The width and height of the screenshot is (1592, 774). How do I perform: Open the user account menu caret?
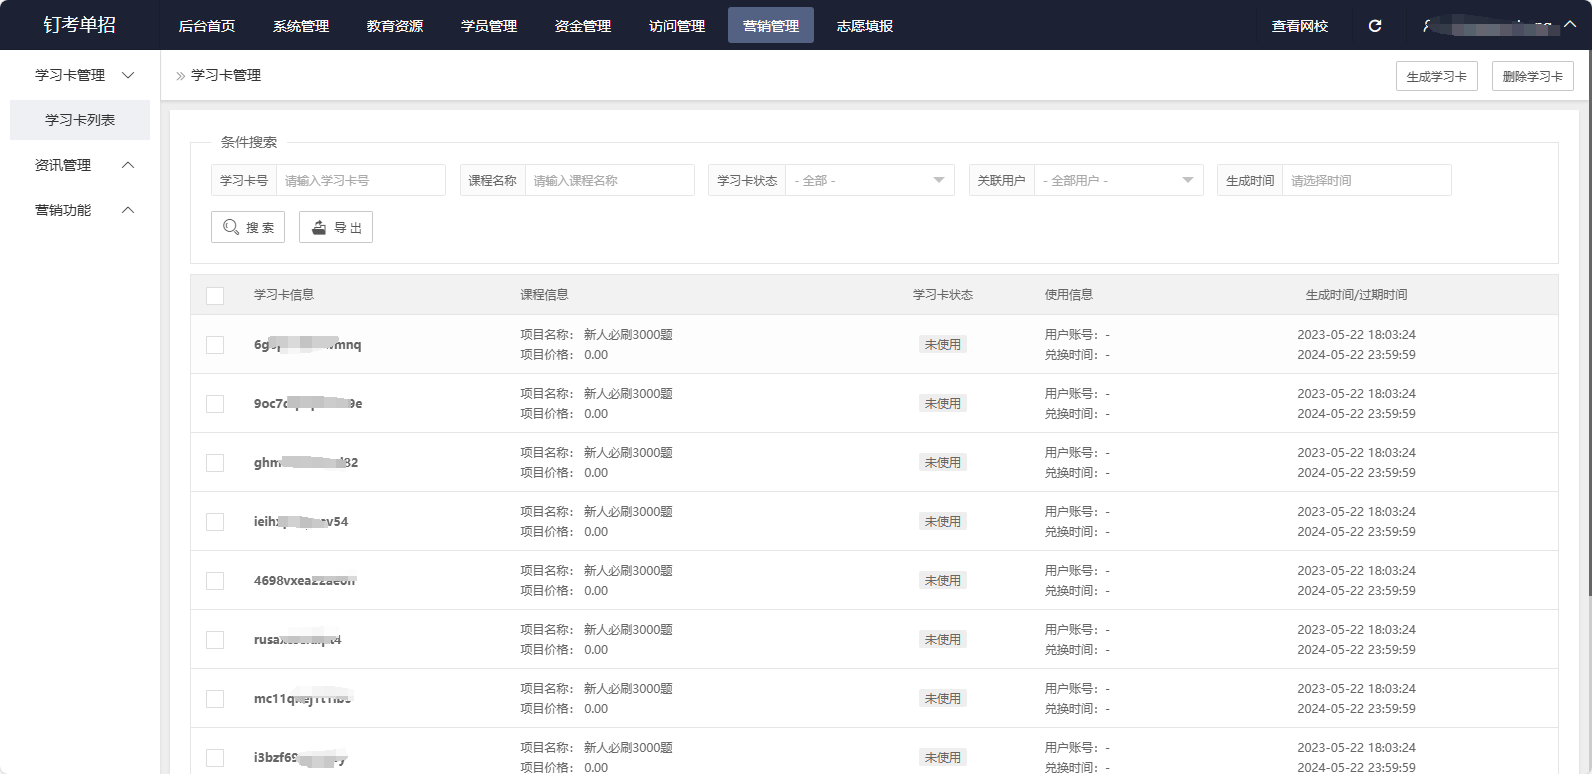(x=1570, y=26)
